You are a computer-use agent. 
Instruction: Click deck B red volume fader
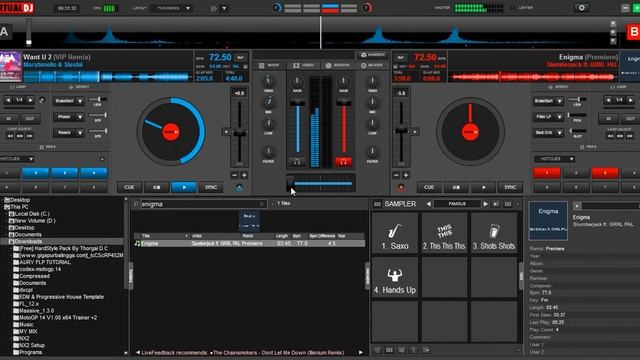click(343, 102)
